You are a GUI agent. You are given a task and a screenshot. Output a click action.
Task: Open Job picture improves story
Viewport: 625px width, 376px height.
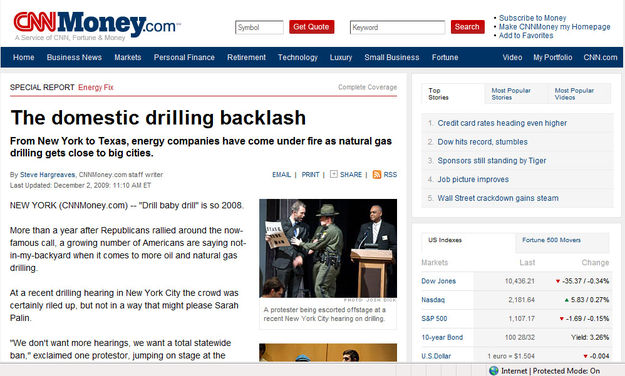click(473, 179)
